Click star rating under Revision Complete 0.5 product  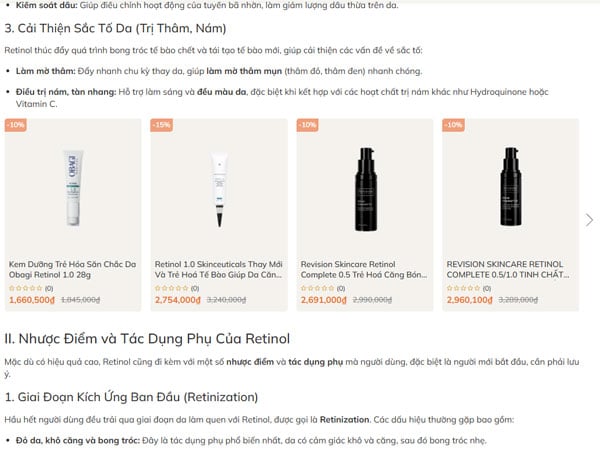[318, 288]
